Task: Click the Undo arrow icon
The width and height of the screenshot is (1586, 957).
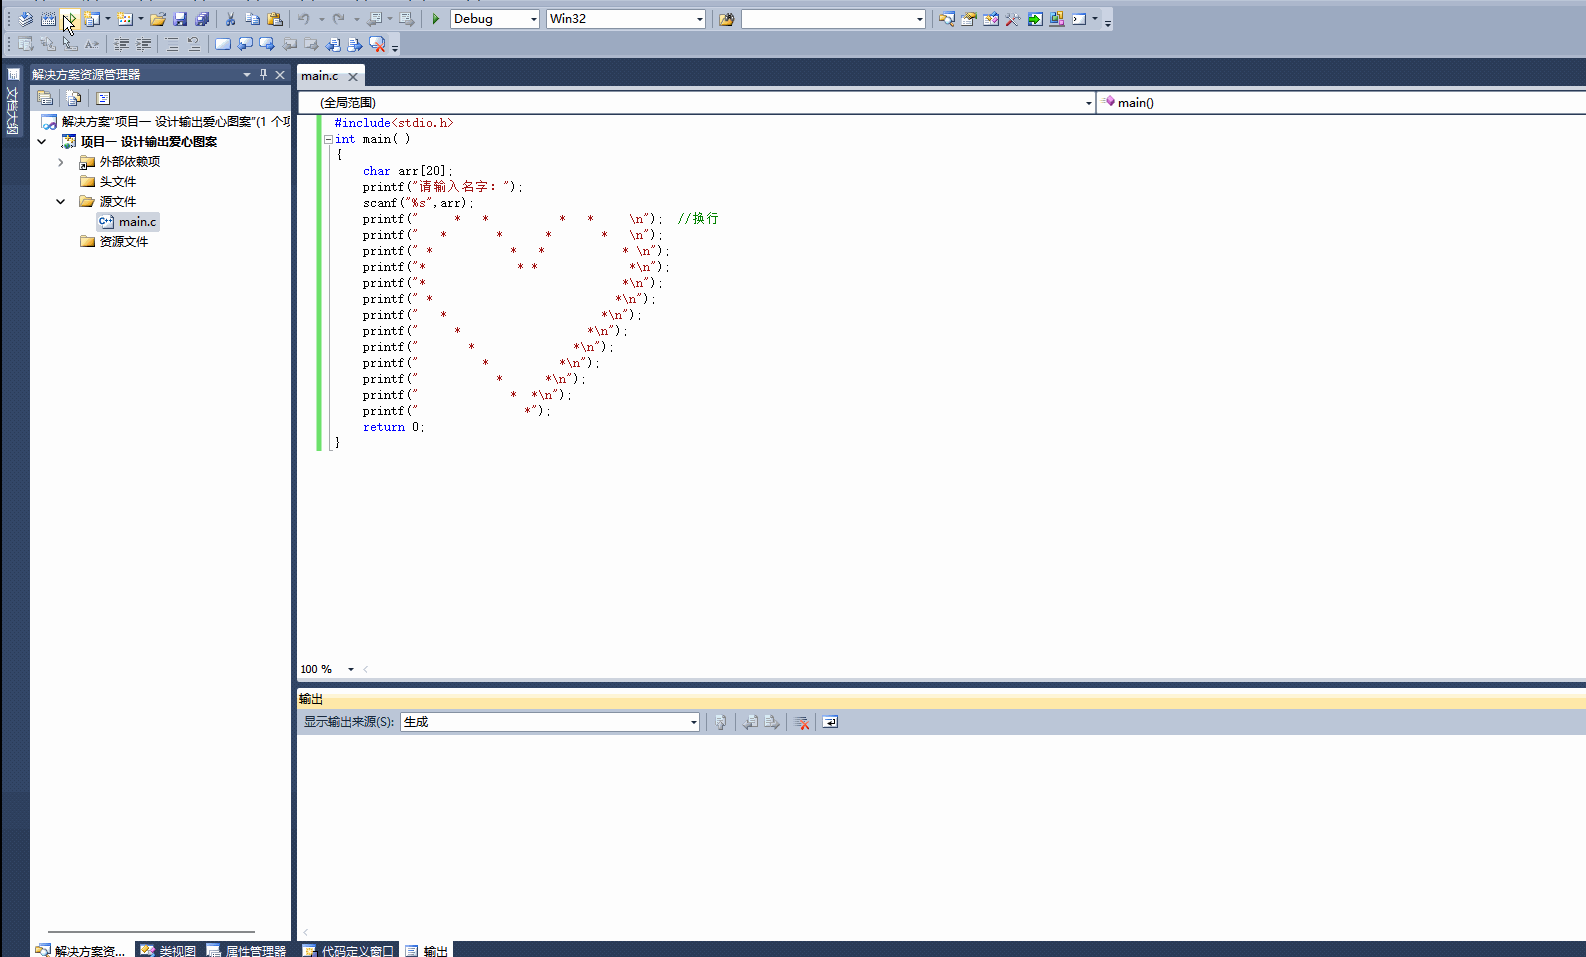Action: pyautogui.click(x=303, y=19)
